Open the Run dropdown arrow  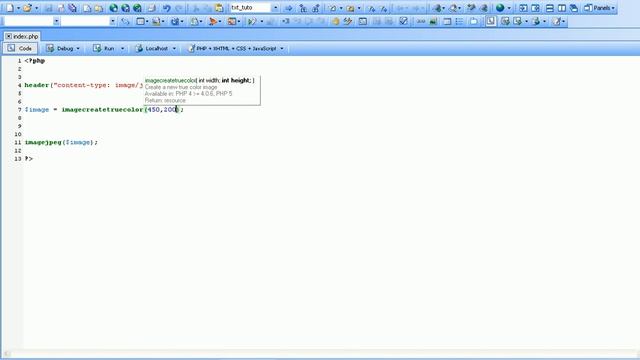122,49
